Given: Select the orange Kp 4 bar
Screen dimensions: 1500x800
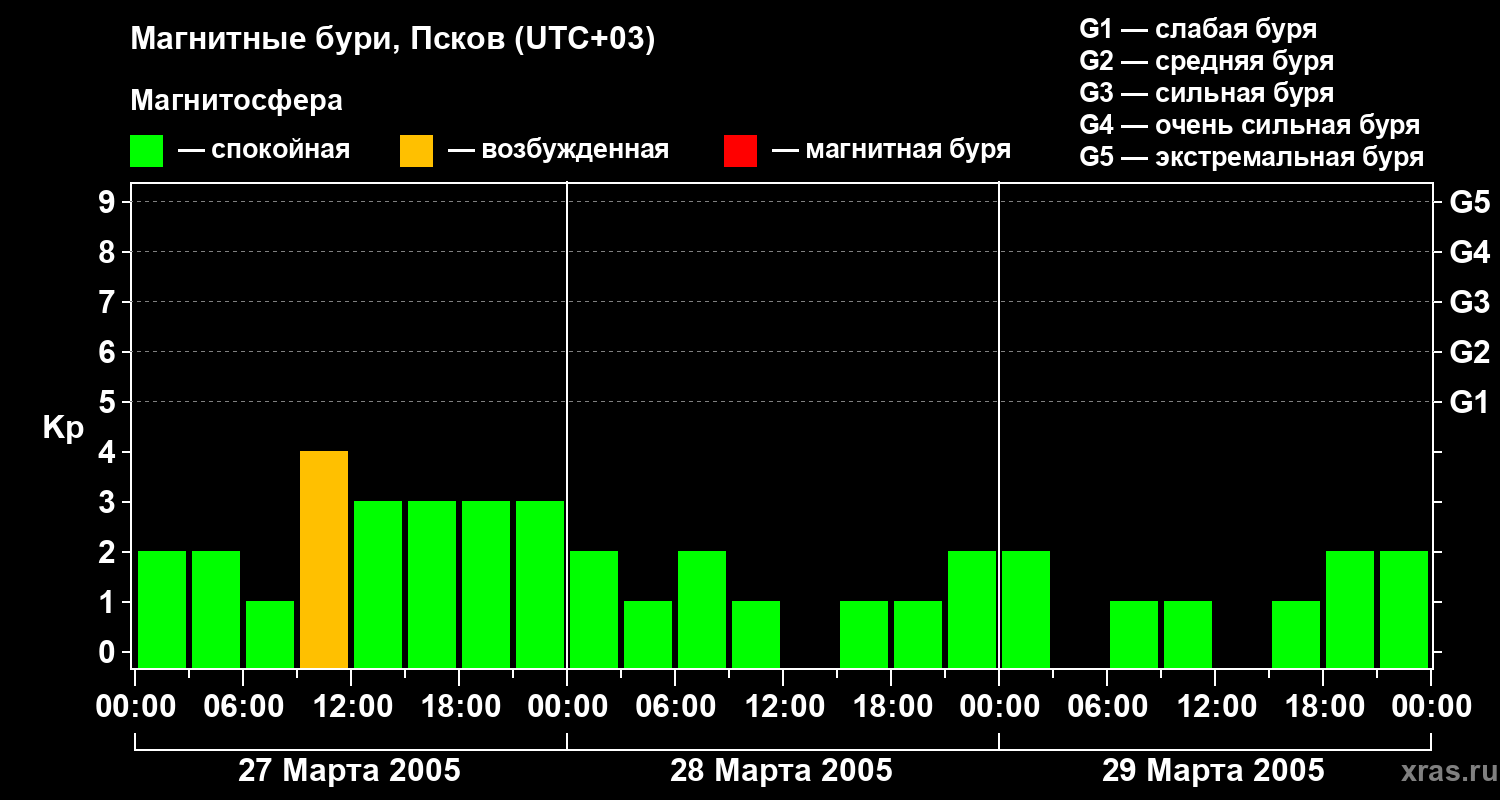Looking at the screenshot, I should point(324,559).
